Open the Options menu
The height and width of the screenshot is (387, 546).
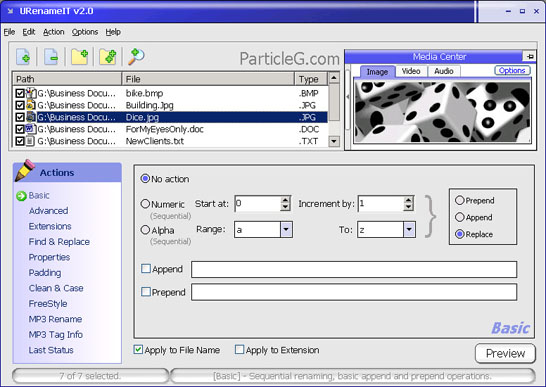85,32
